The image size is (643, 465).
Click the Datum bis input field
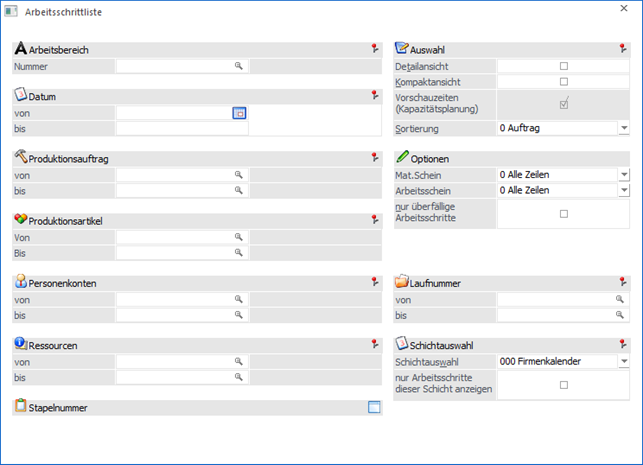181,128
